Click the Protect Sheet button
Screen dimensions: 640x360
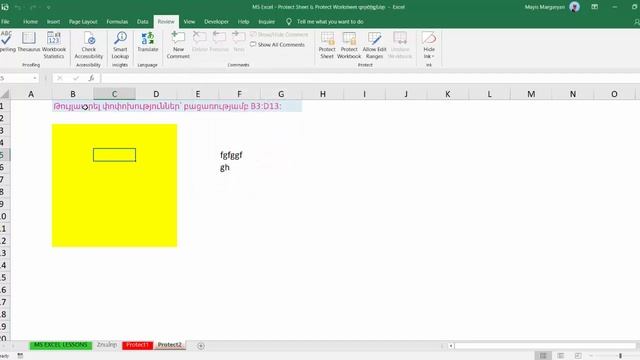click(x=327, y=45)
